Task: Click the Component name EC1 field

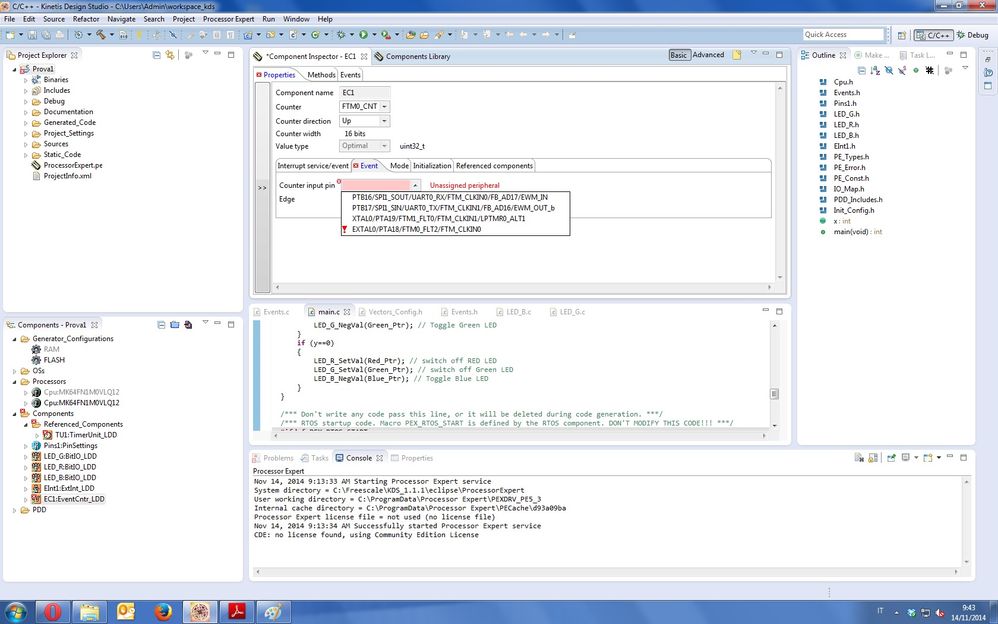Action: (365, 92)
